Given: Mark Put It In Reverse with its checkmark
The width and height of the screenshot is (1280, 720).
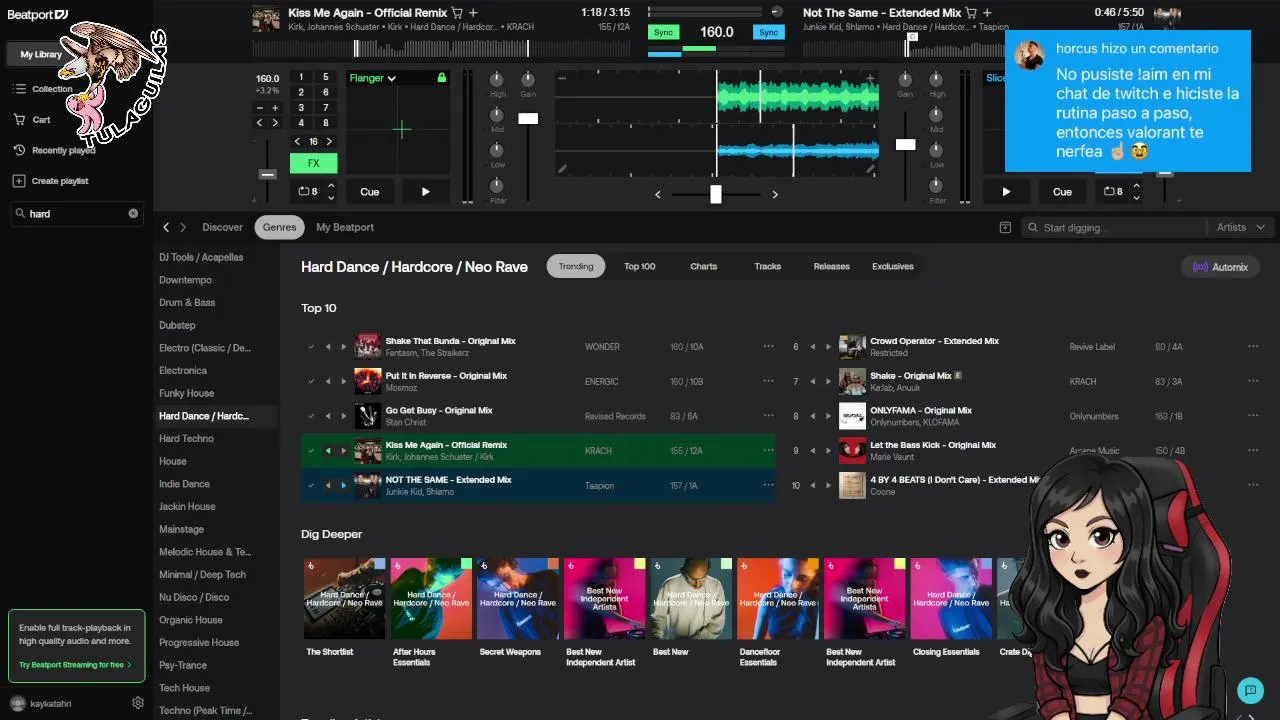Looking at the screenshot, I should (x=311, y=381).
